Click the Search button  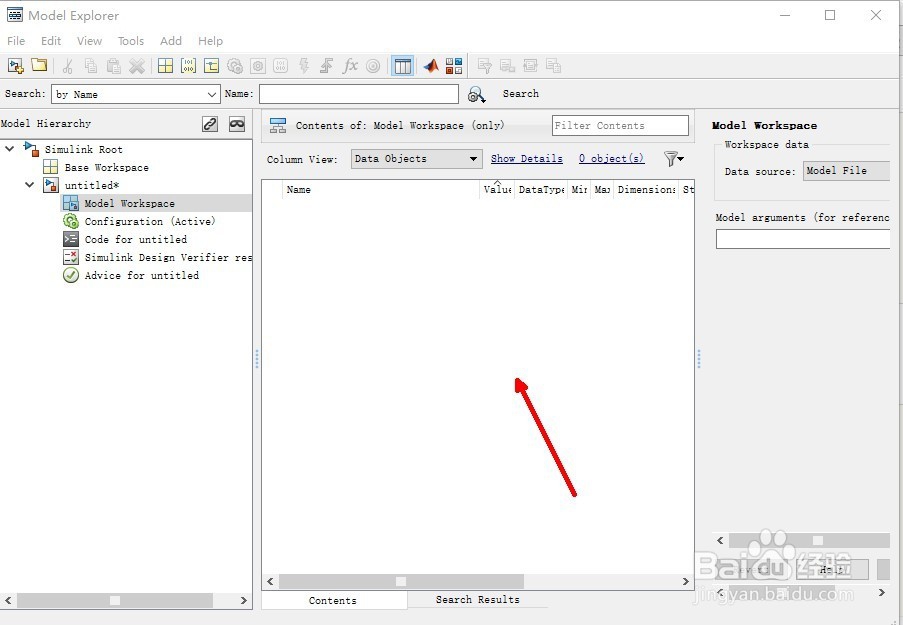click(x=520, y=93)
